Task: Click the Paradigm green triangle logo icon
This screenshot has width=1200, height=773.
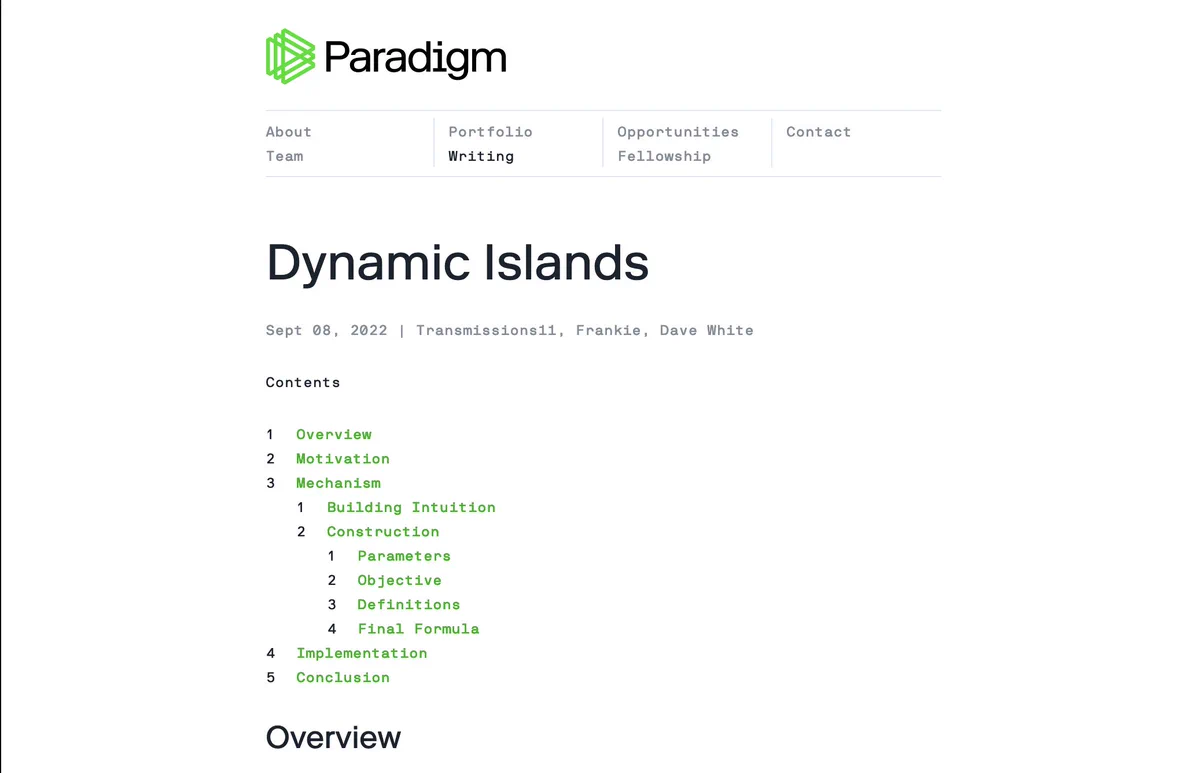Action: tap(290, 56)
